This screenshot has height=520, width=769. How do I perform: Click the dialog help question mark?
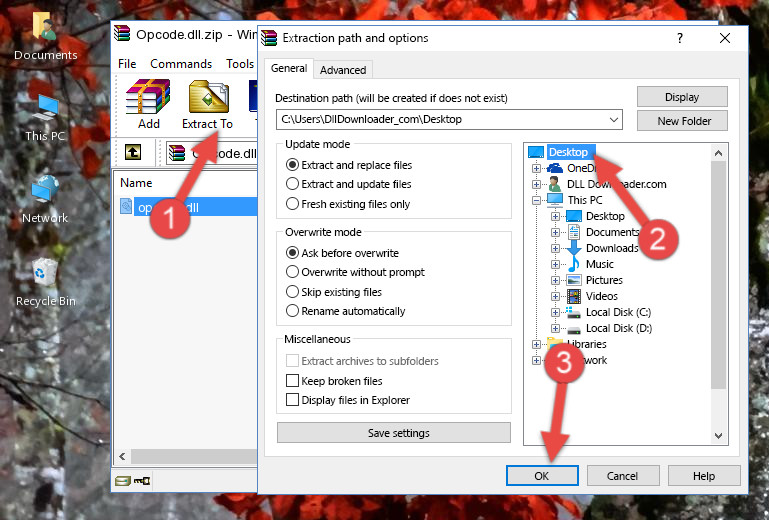(x=680, y=38)
